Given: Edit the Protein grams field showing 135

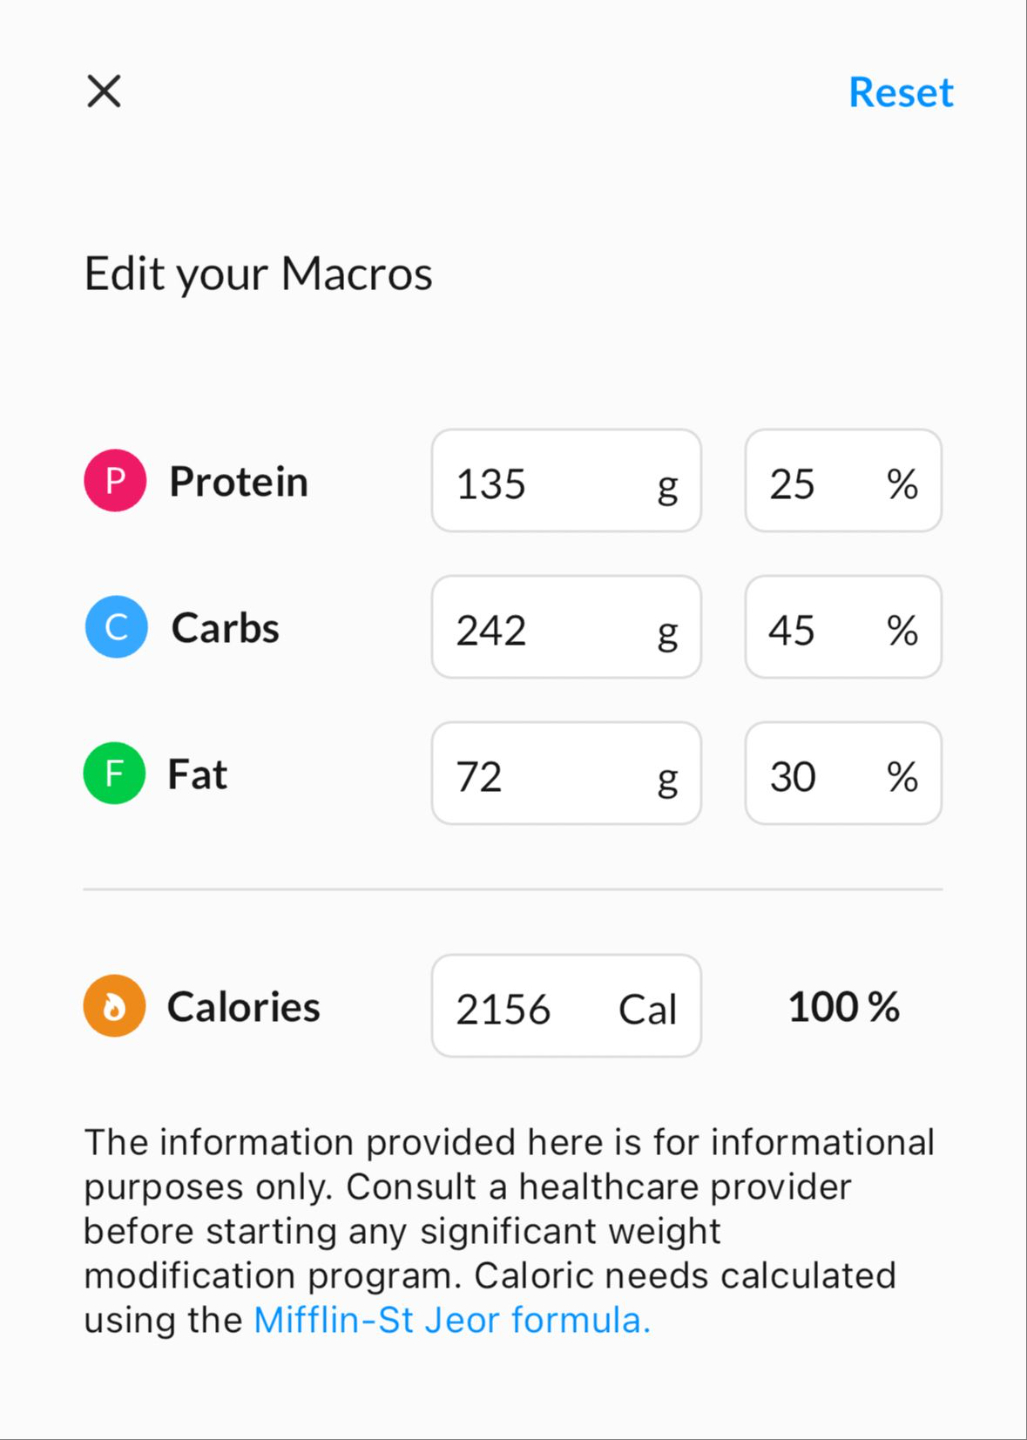Looking at the screenshot, I should tap(565, 481).
